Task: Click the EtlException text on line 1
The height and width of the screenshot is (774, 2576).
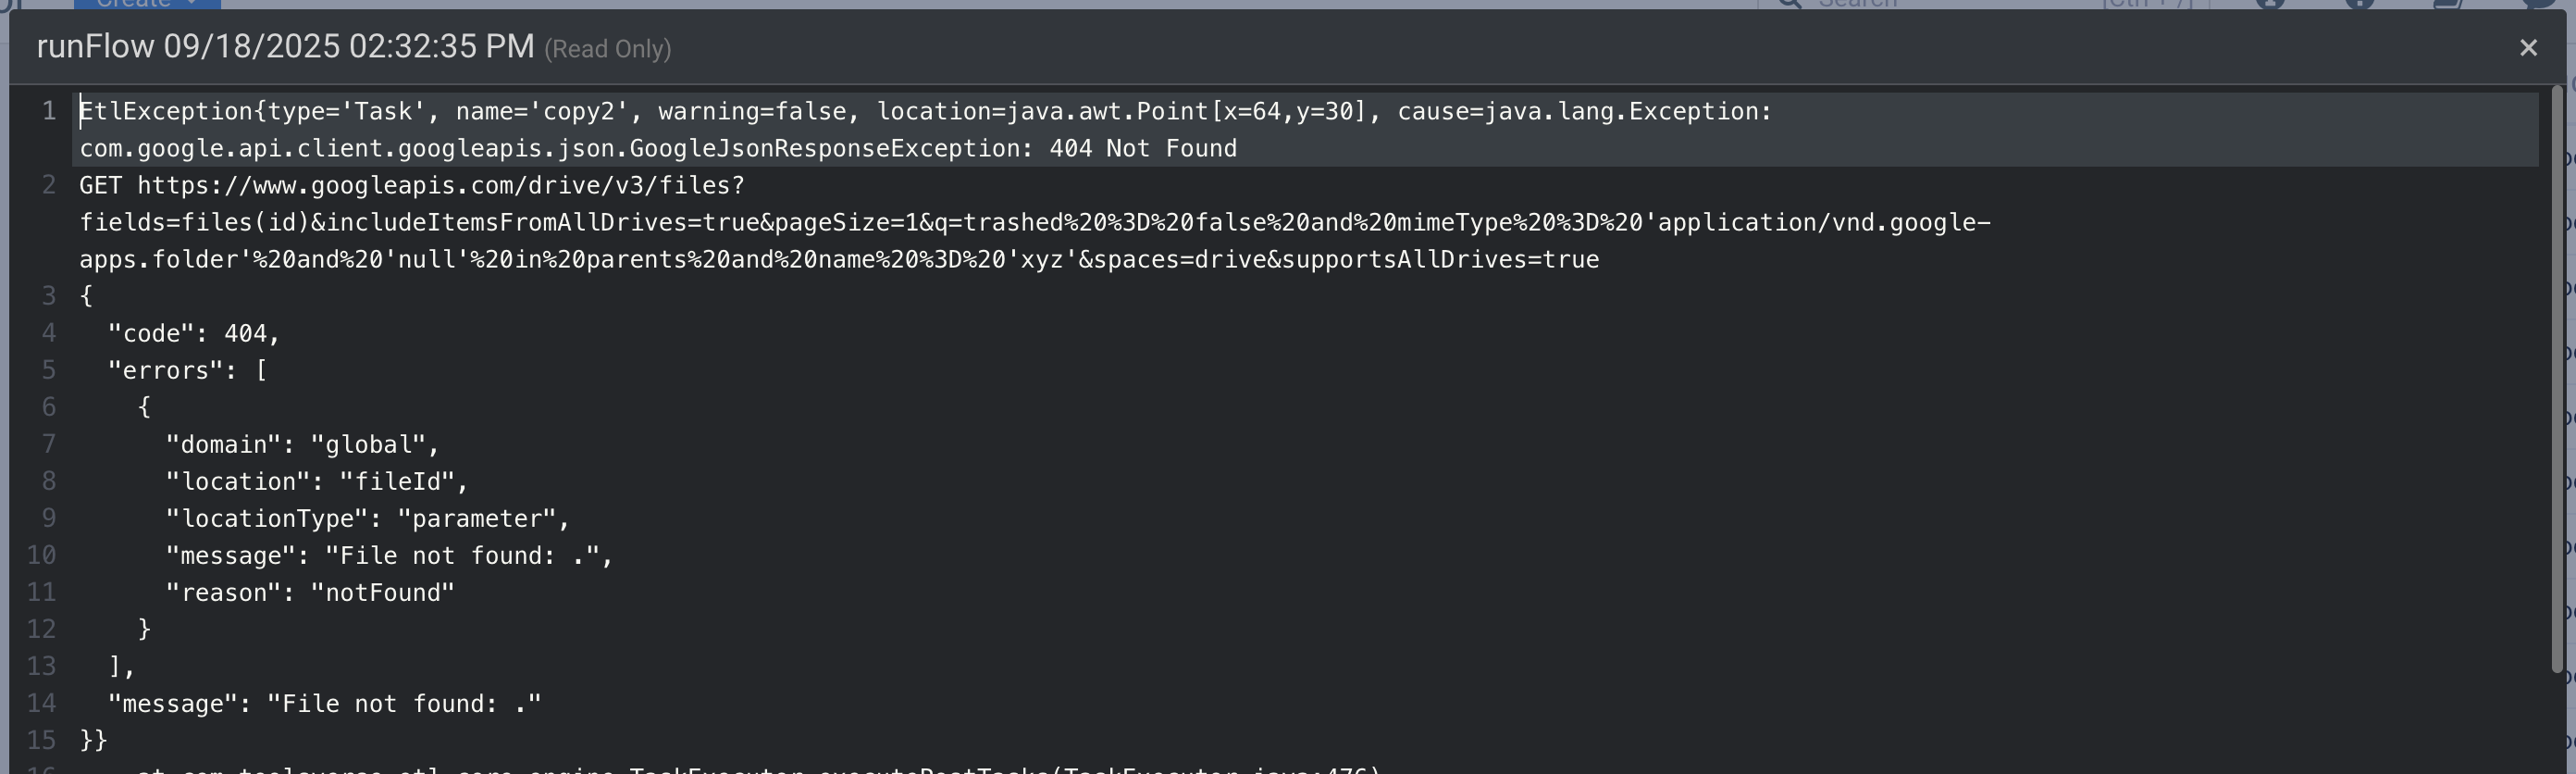Action: [166, 111]
